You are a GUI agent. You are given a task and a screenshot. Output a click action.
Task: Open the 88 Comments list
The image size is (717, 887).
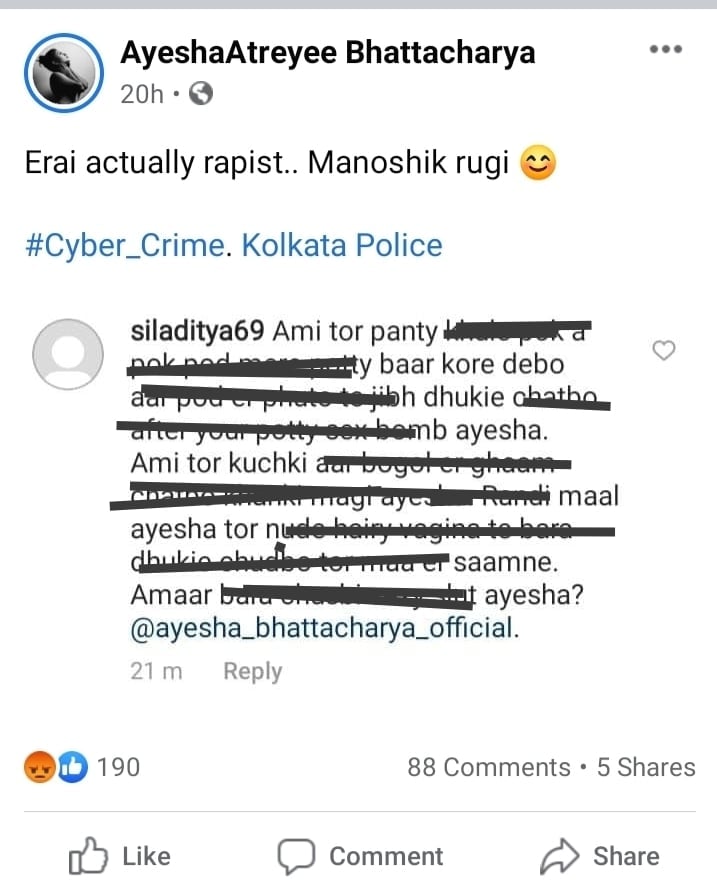pyautogui.click(x=489, y=768)
